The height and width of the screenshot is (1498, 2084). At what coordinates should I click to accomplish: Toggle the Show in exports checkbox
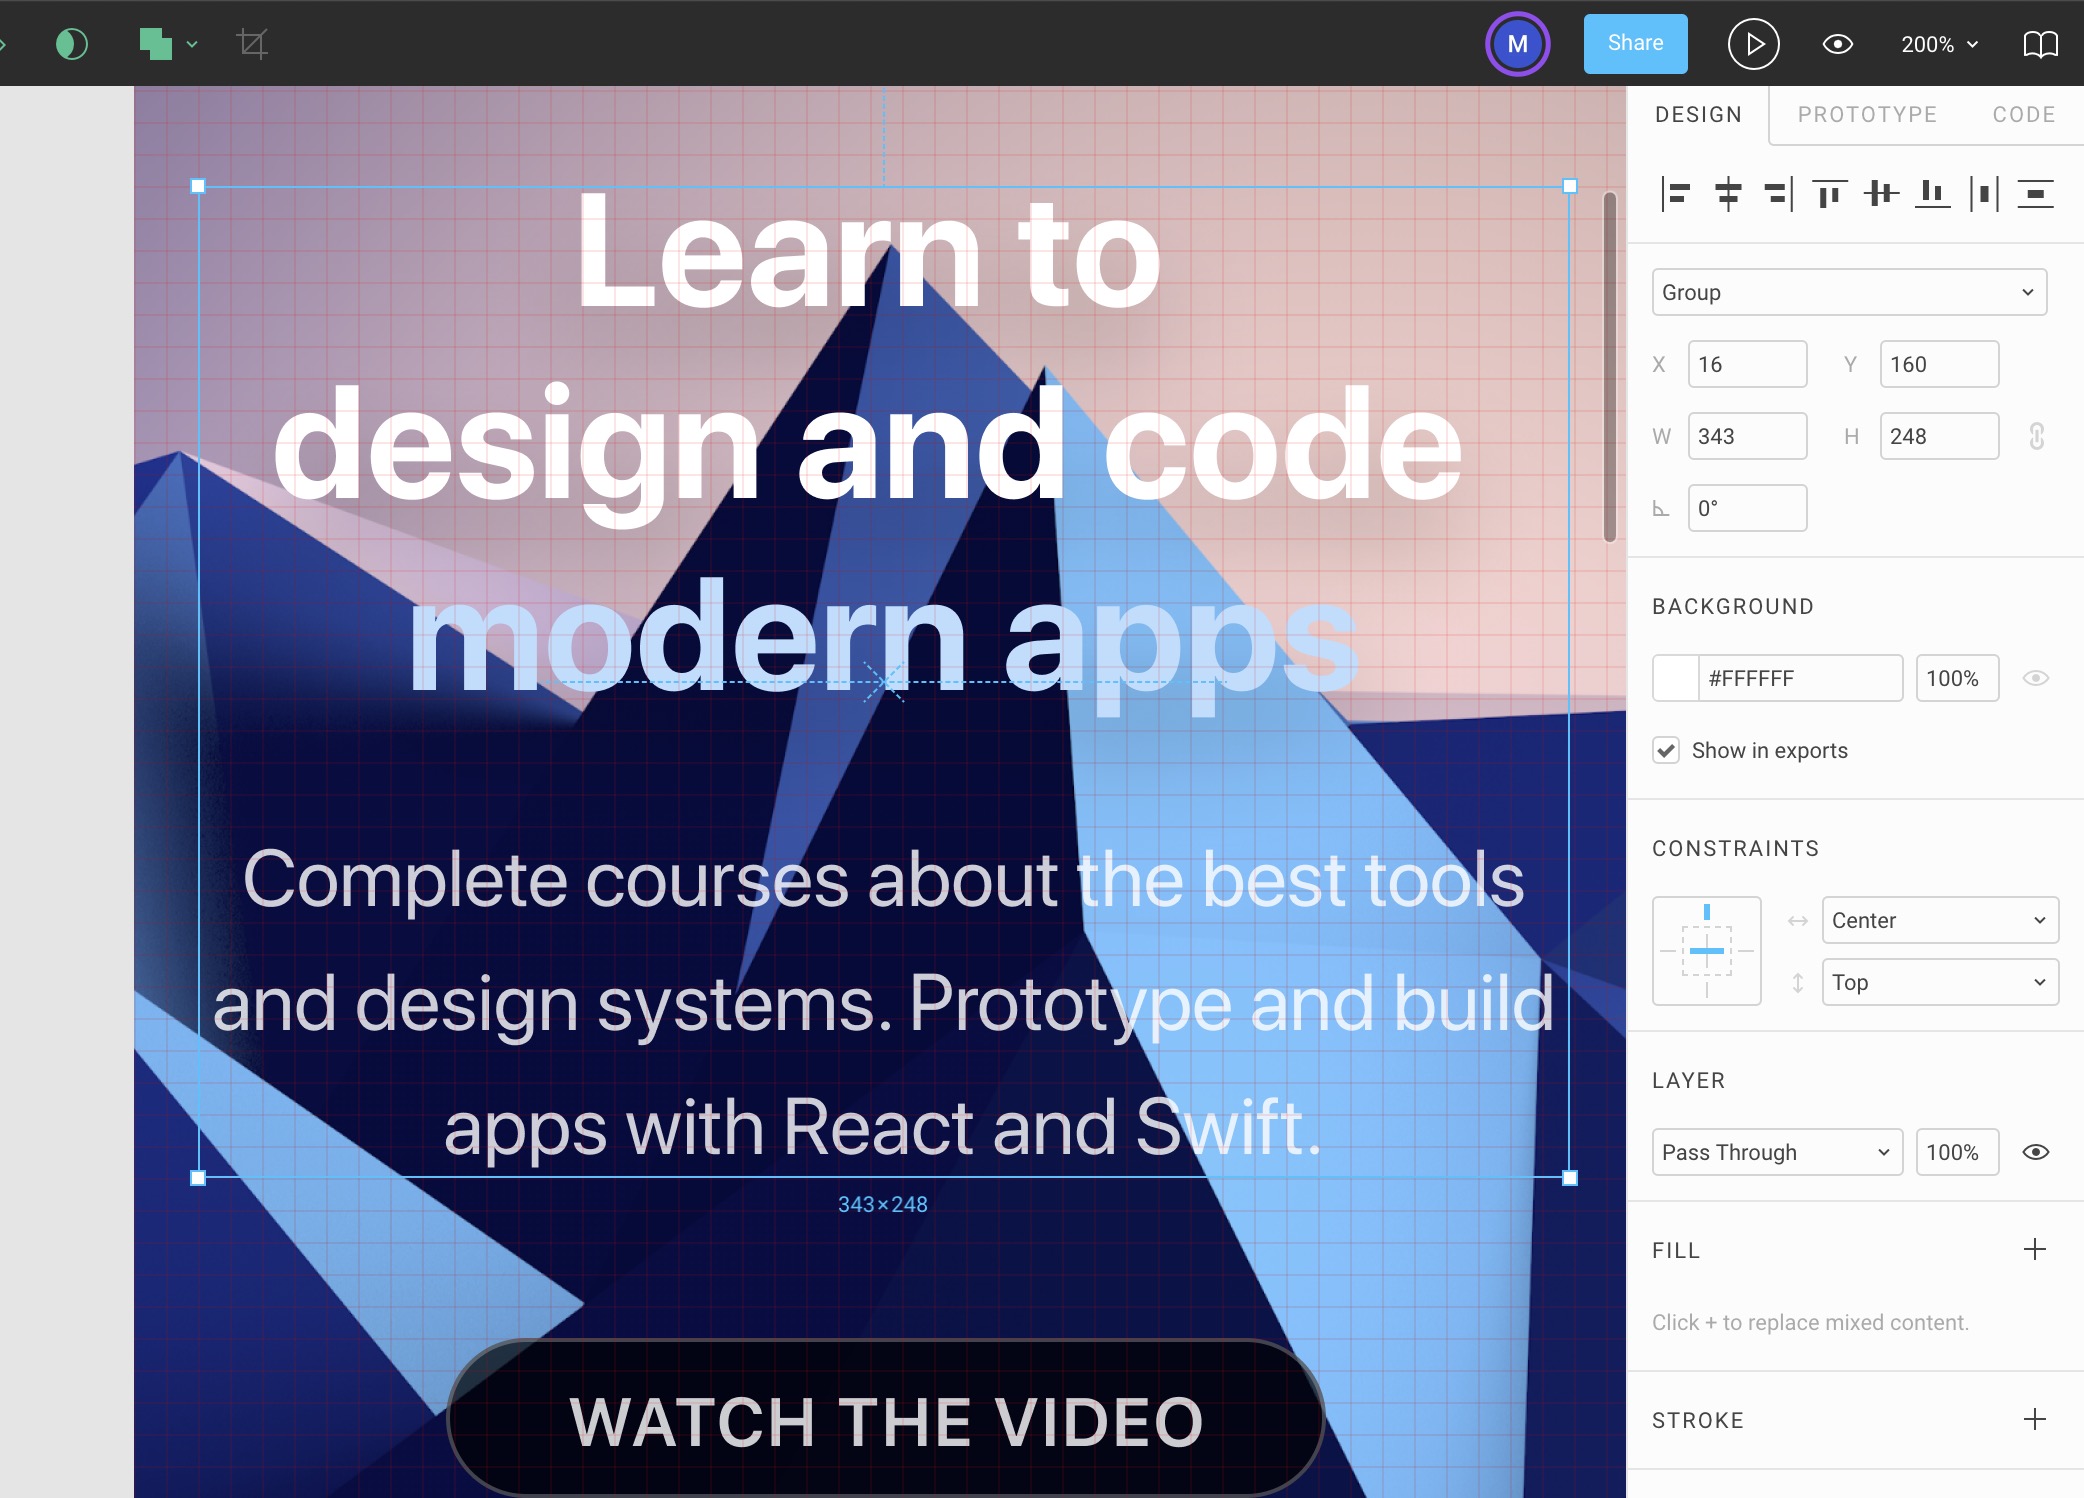pyautogui.click(x=1666, y=750)
